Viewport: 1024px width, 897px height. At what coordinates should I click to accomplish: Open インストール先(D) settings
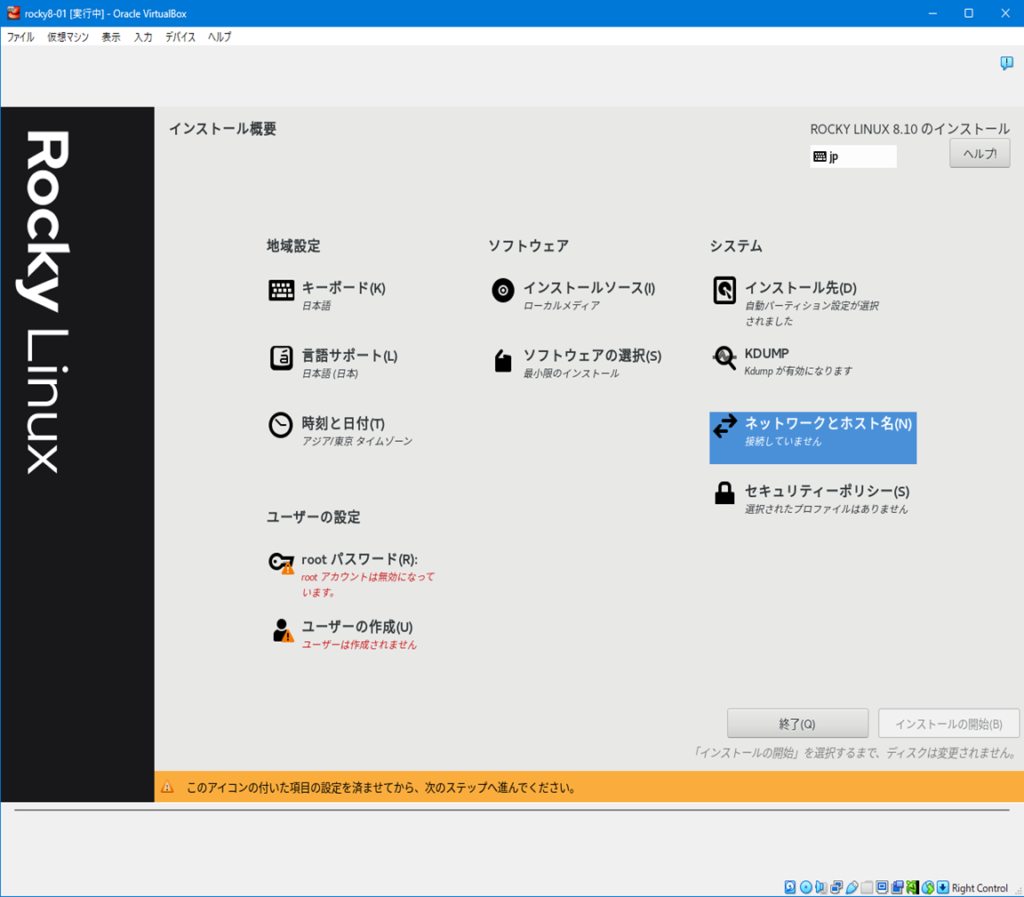[x=801, y=288]
